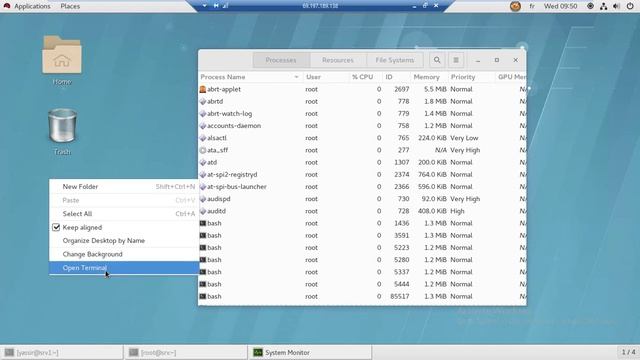The image size is (640, 360).
Task: Click the search icon in System Monitor
Action: pyautogui.click(x=437, y=60)
